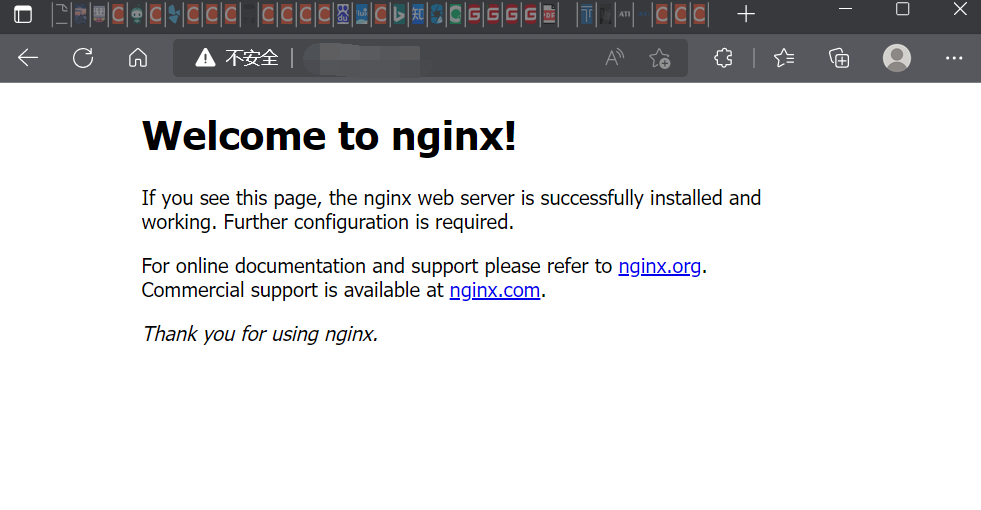The height and width of the screenshot is (510, 981).
Task: Click the 不安全 not-secure warning icon
Action: [205, 58]
